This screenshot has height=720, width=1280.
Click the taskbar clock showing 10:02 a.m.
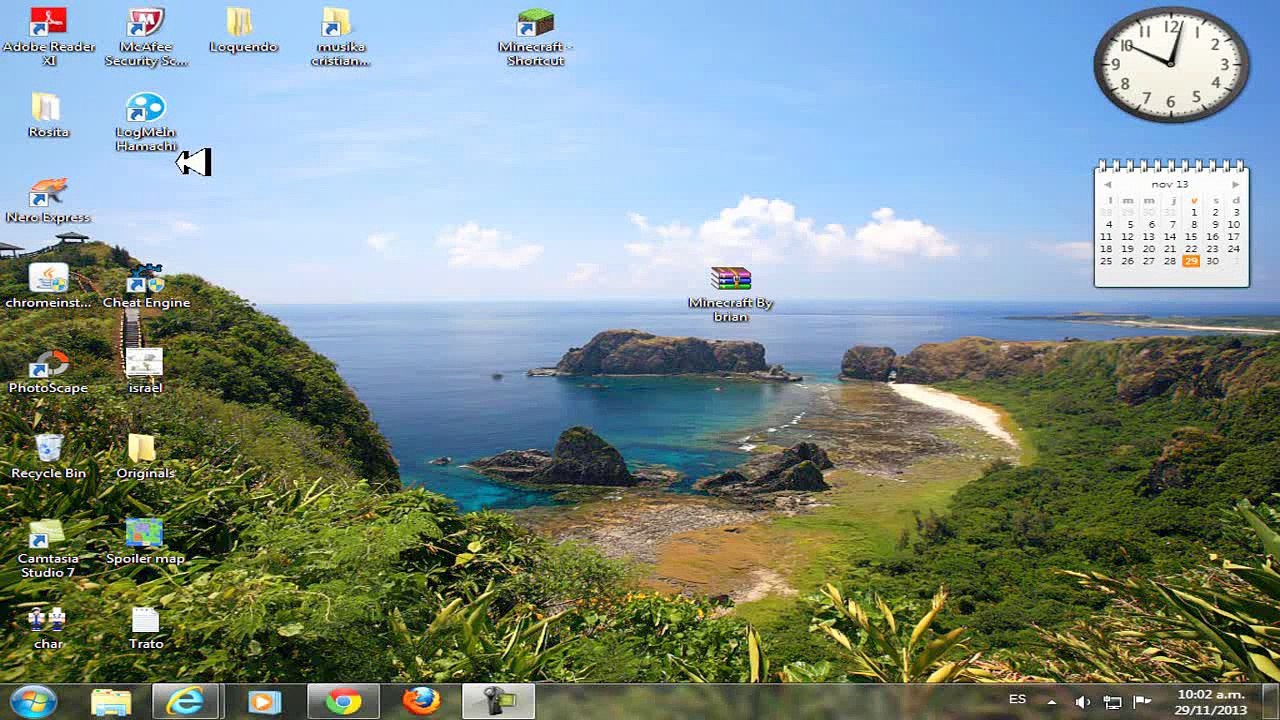click(x=1211, y=702)
